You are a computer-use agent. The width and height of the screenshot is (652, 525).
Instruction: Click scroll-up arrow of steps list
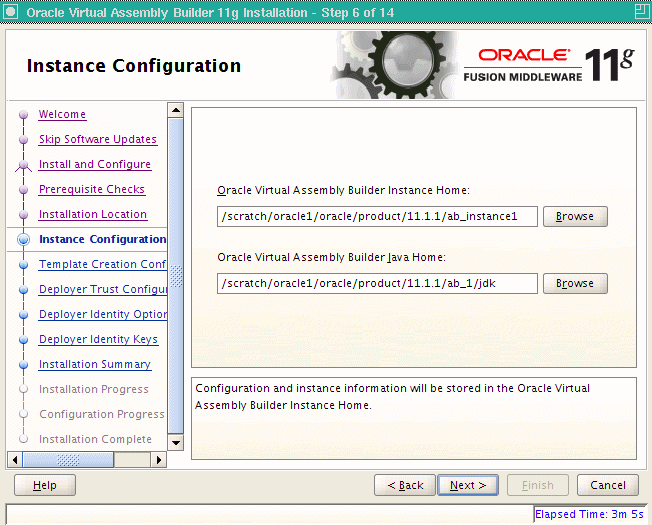click(x=175, y=110)
